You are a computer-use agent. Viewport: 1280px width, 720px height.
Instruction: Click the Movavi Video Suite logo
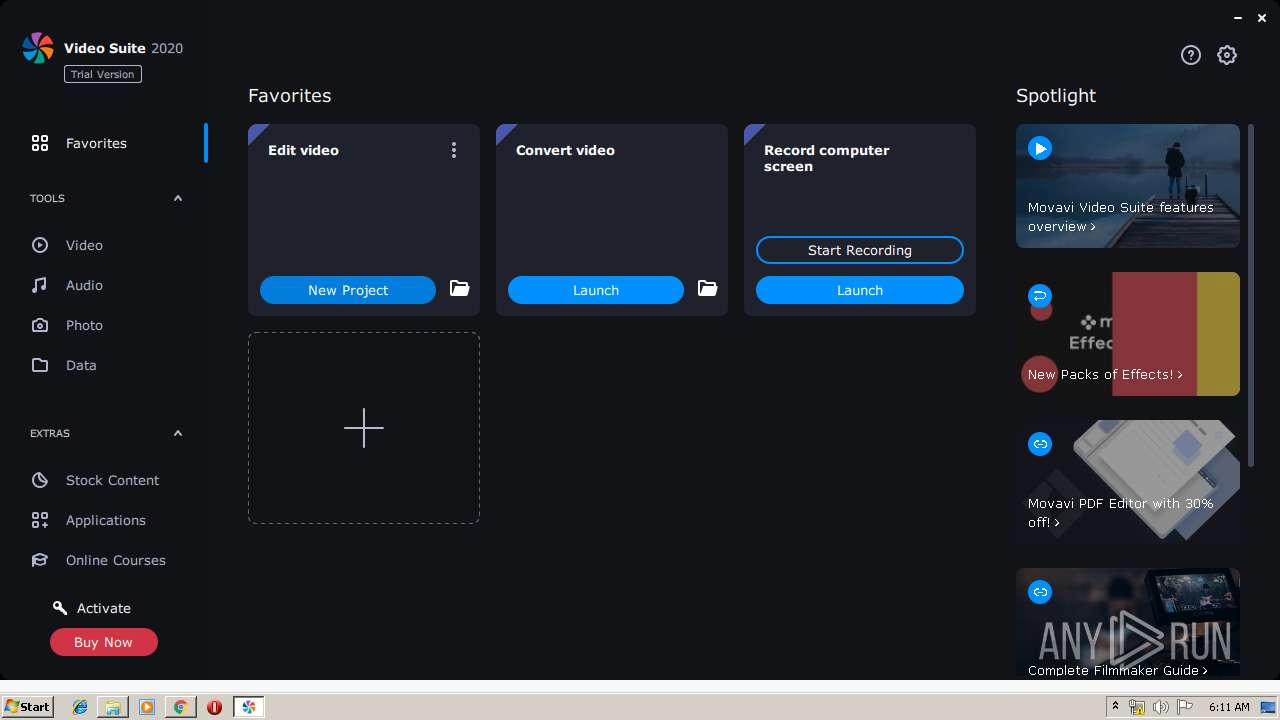pos(38,48)
